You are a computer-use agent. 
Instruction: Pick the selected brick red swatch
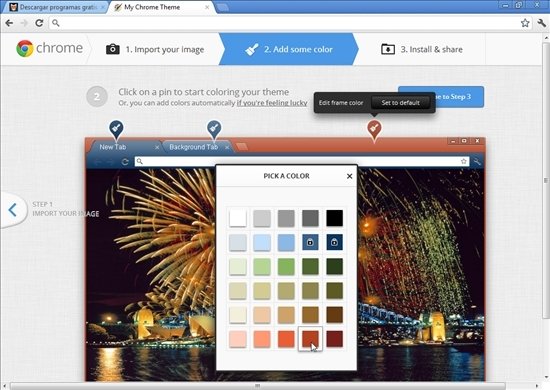[310, 339]
